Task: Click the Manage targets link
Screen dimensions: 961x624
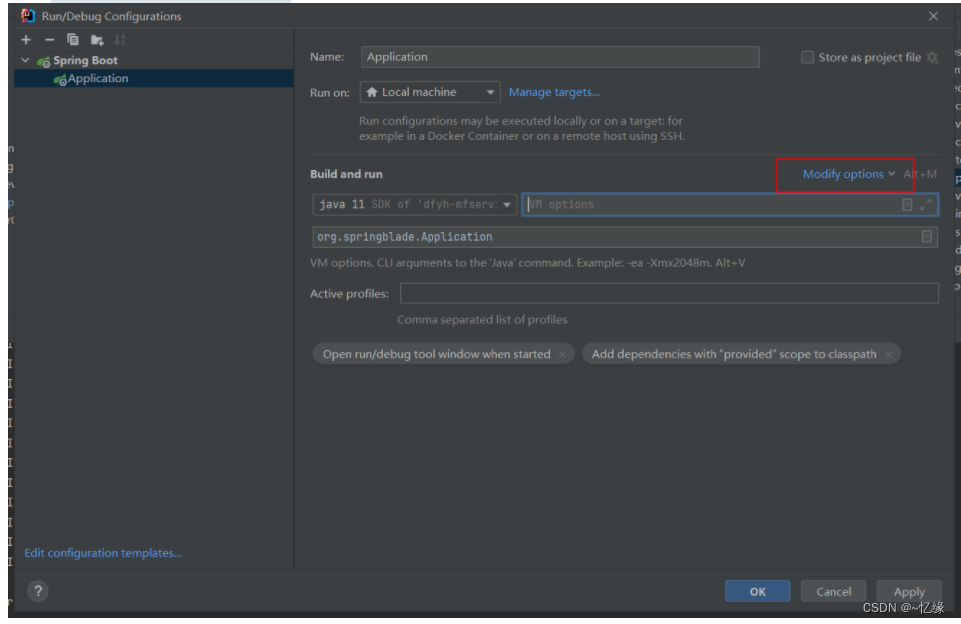Action: (554, 92)
